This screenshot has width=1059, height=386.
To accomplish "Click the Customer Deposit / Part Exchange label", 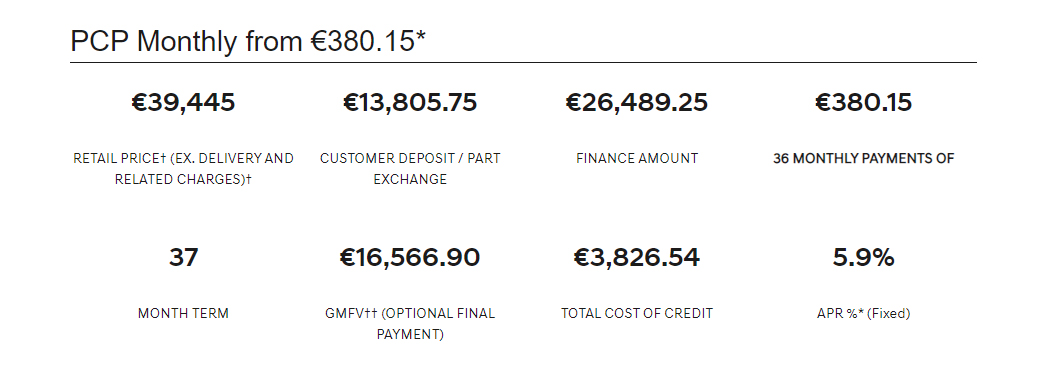I will point(410,169).
